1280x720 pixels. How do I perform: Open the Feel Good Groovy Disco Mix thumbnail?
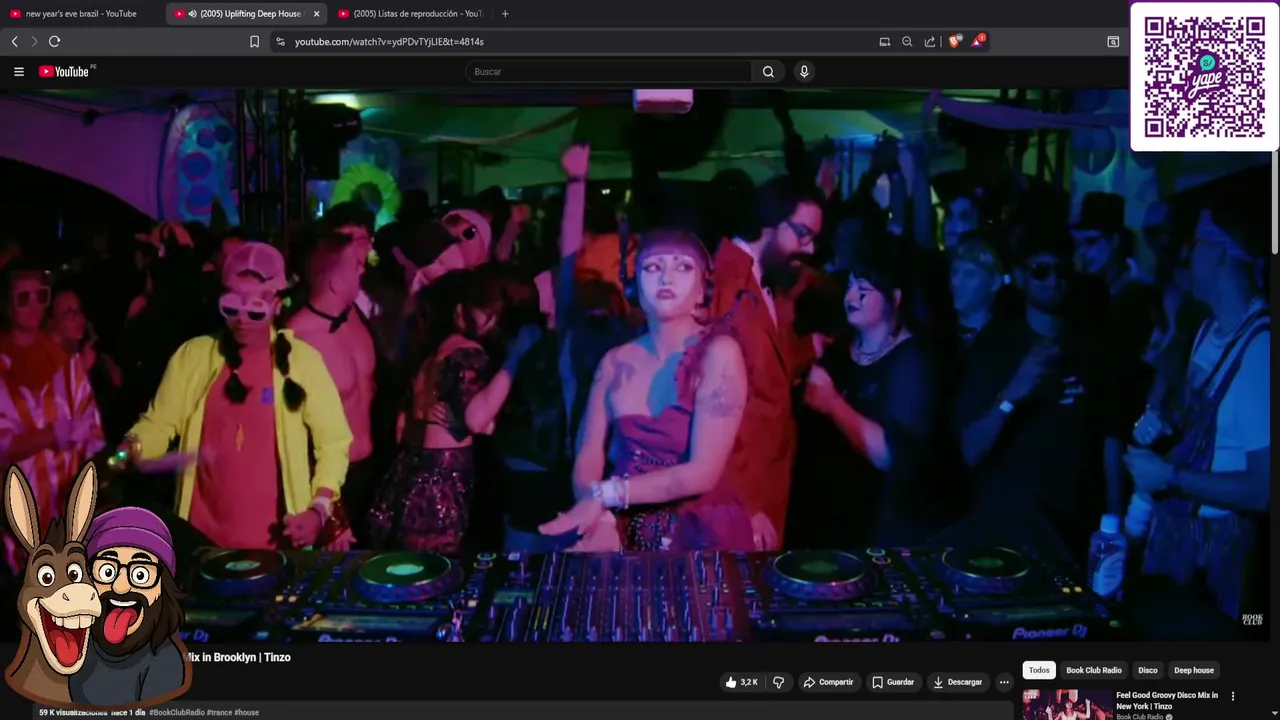point(1066,705)
